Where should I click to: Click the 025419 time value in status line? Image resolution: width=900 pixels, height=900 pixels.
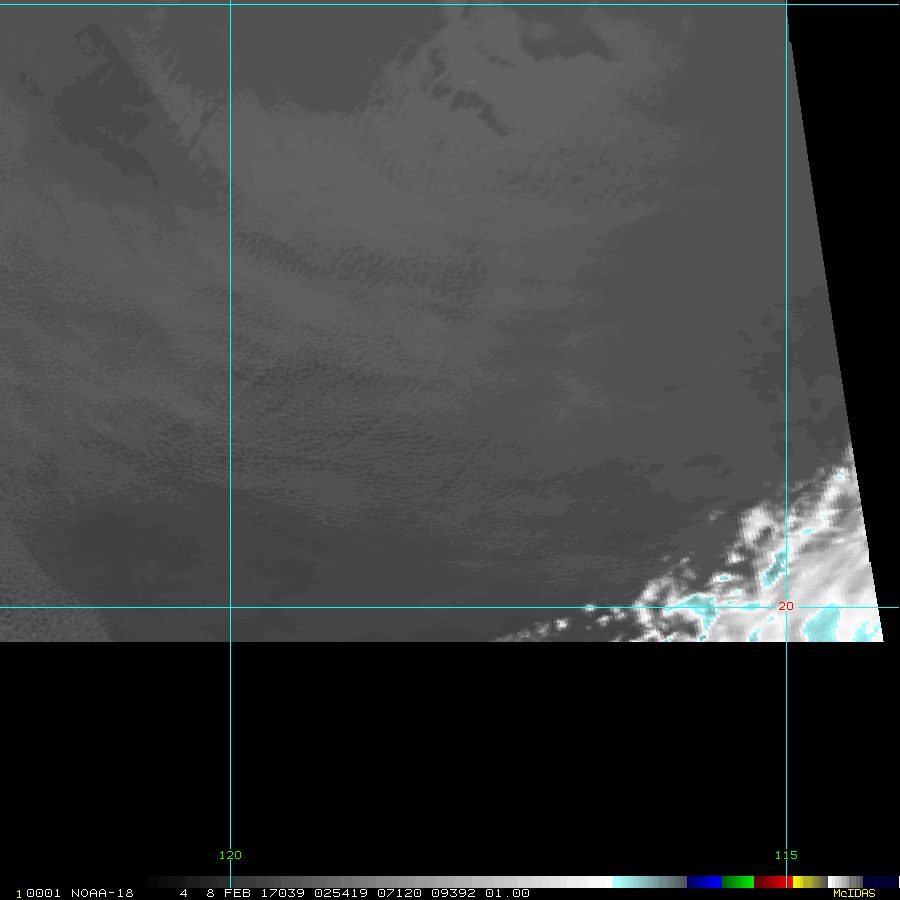(338, 893)
